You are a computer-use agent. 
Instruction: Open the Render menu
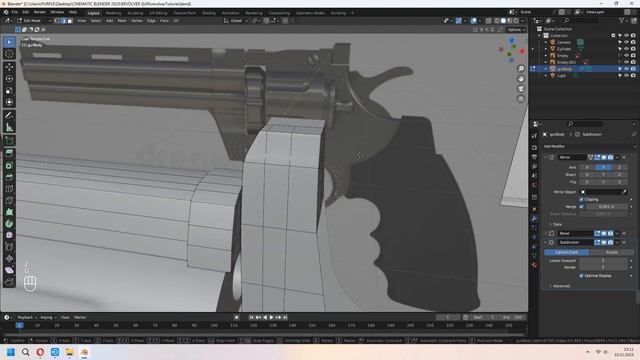click(40, 13)
